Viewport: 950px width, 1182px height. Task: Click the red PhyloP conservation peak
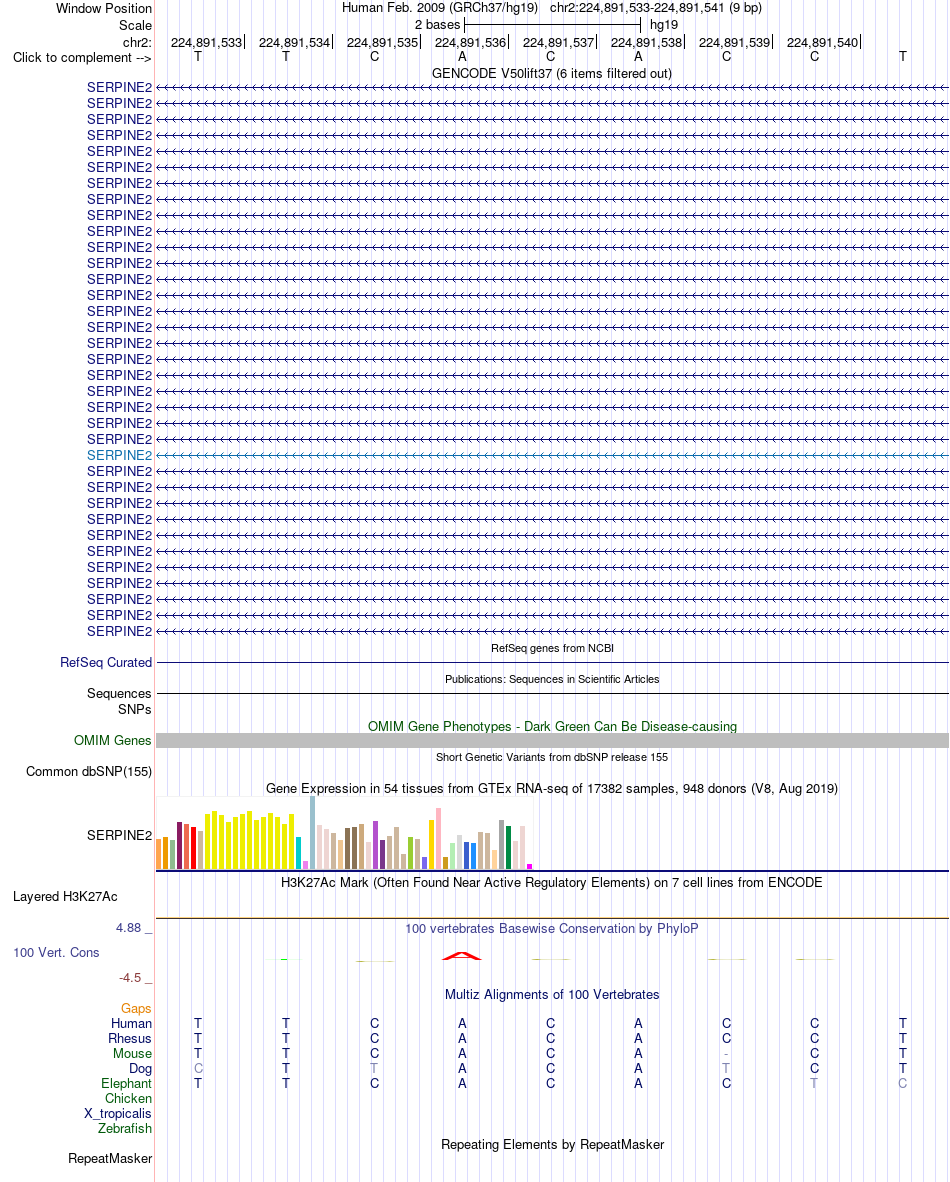(x=461, y=956)
